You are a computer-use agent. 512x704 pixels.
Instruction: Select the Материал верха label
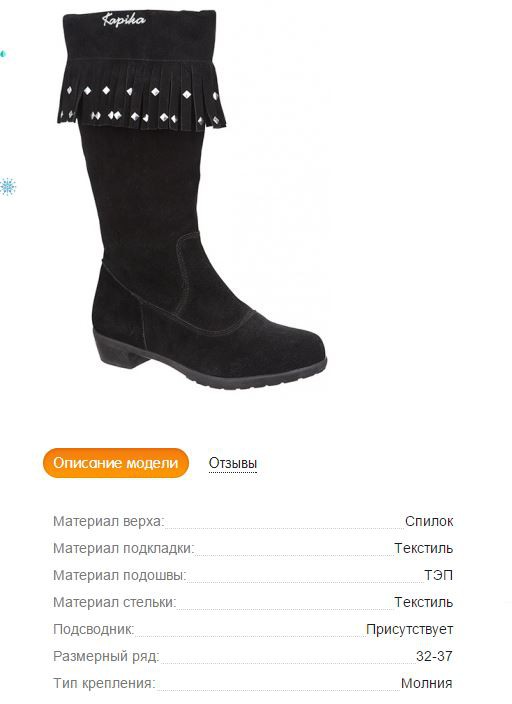click(x=109, y=521)
